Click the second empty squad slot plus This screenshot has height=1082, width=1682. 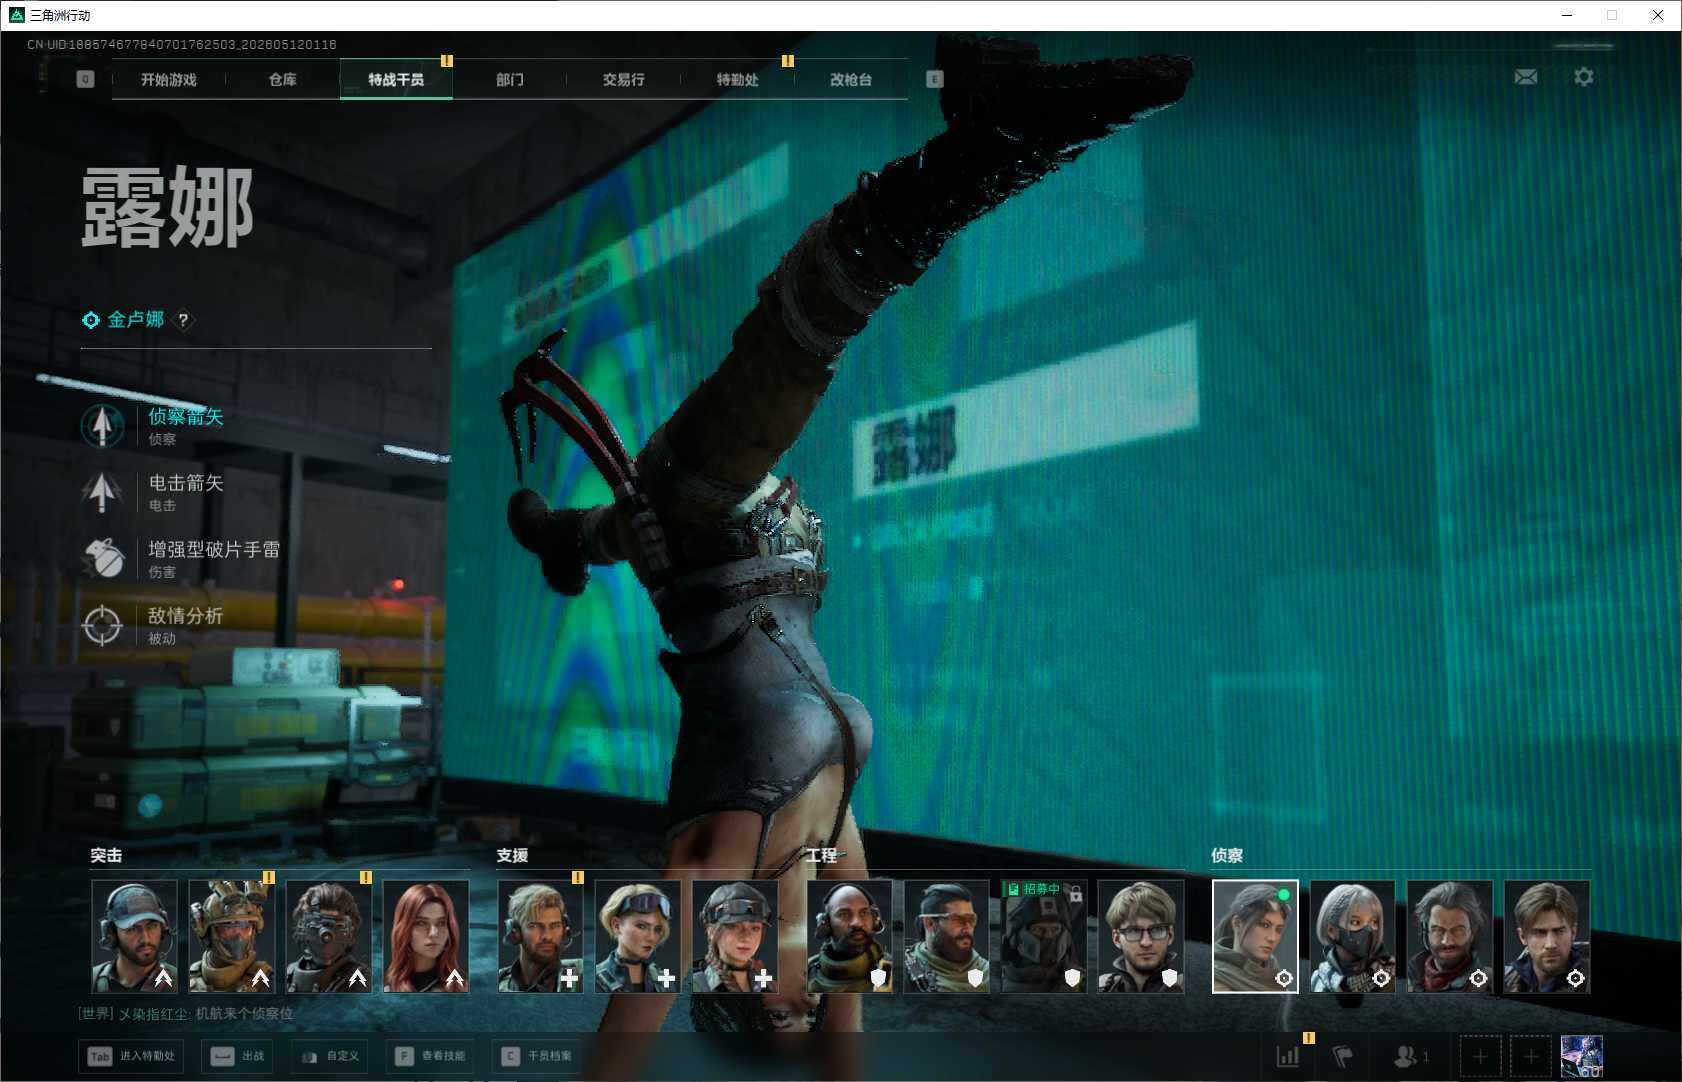(x=1531, y=1056)
